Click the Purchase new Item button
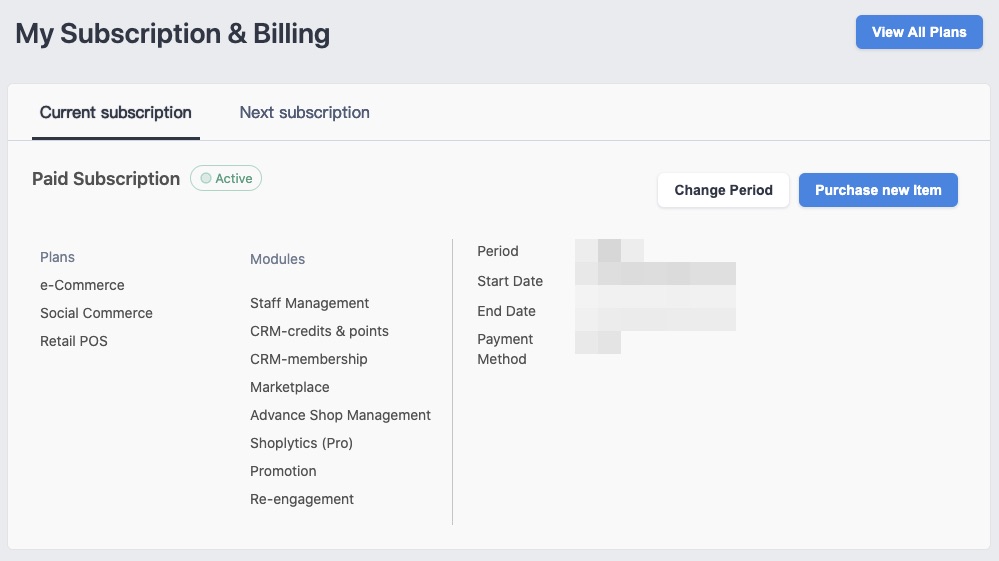Screen dimensions: 999x561 878,190
